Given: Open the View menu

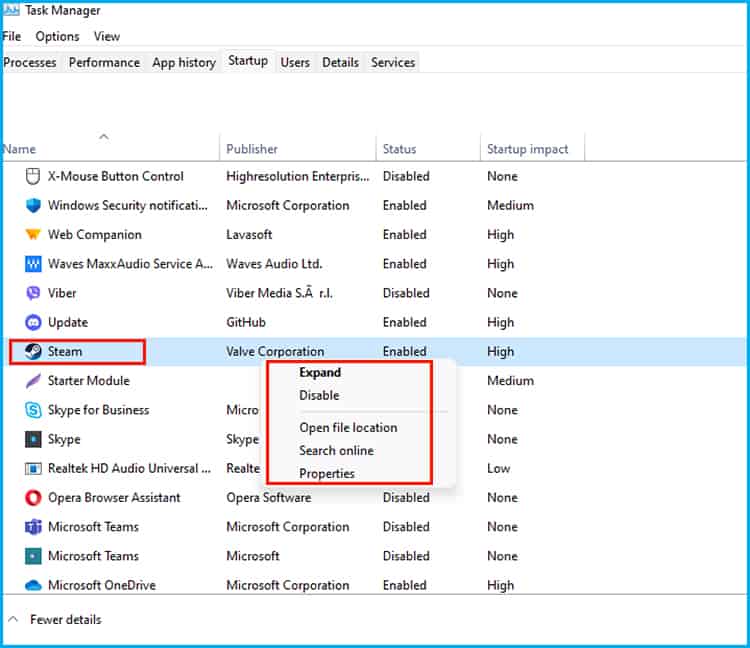Looking at the screenshot, I should tap(107, 36).
